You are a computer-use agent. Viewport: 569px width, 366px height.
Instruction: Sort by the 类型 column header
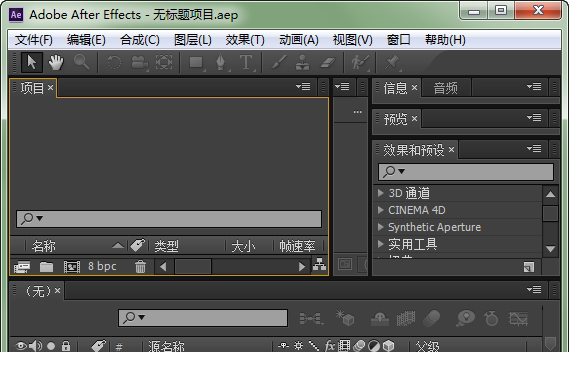click(x=167, y=246)
